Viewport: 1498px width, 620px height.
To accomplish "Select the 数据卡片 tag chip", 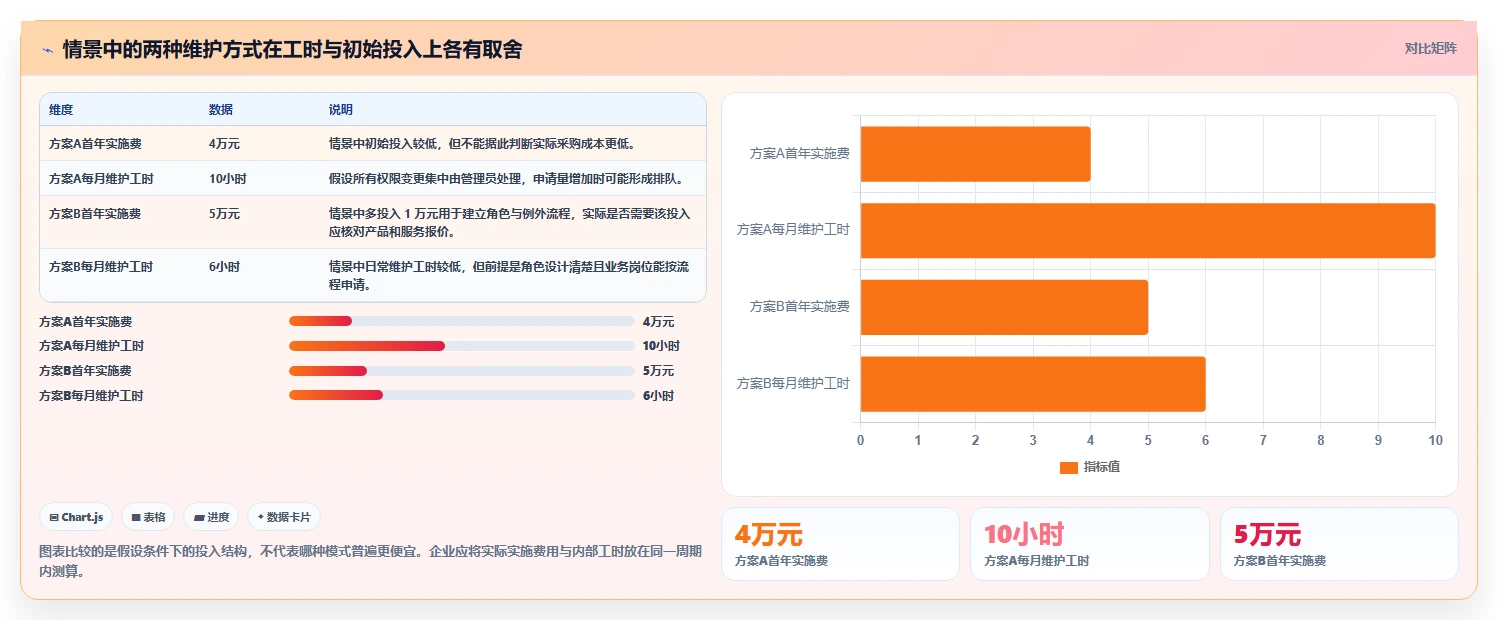I will [x=284, y=517].
